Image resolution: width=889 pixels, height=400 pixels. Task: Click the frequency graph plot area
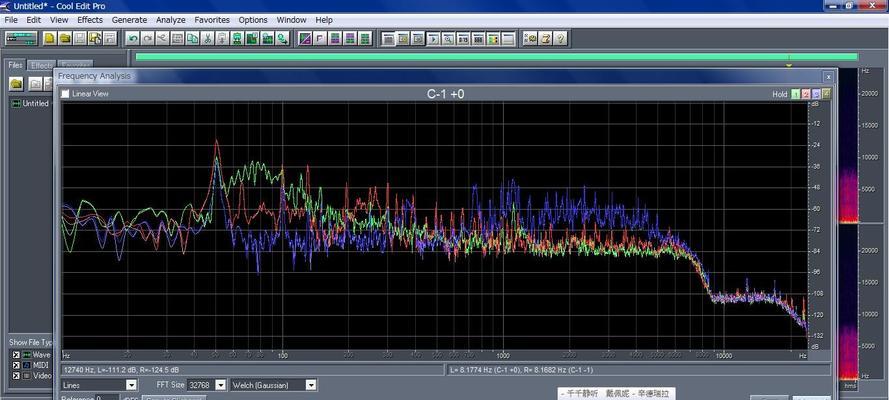[434, 225]
